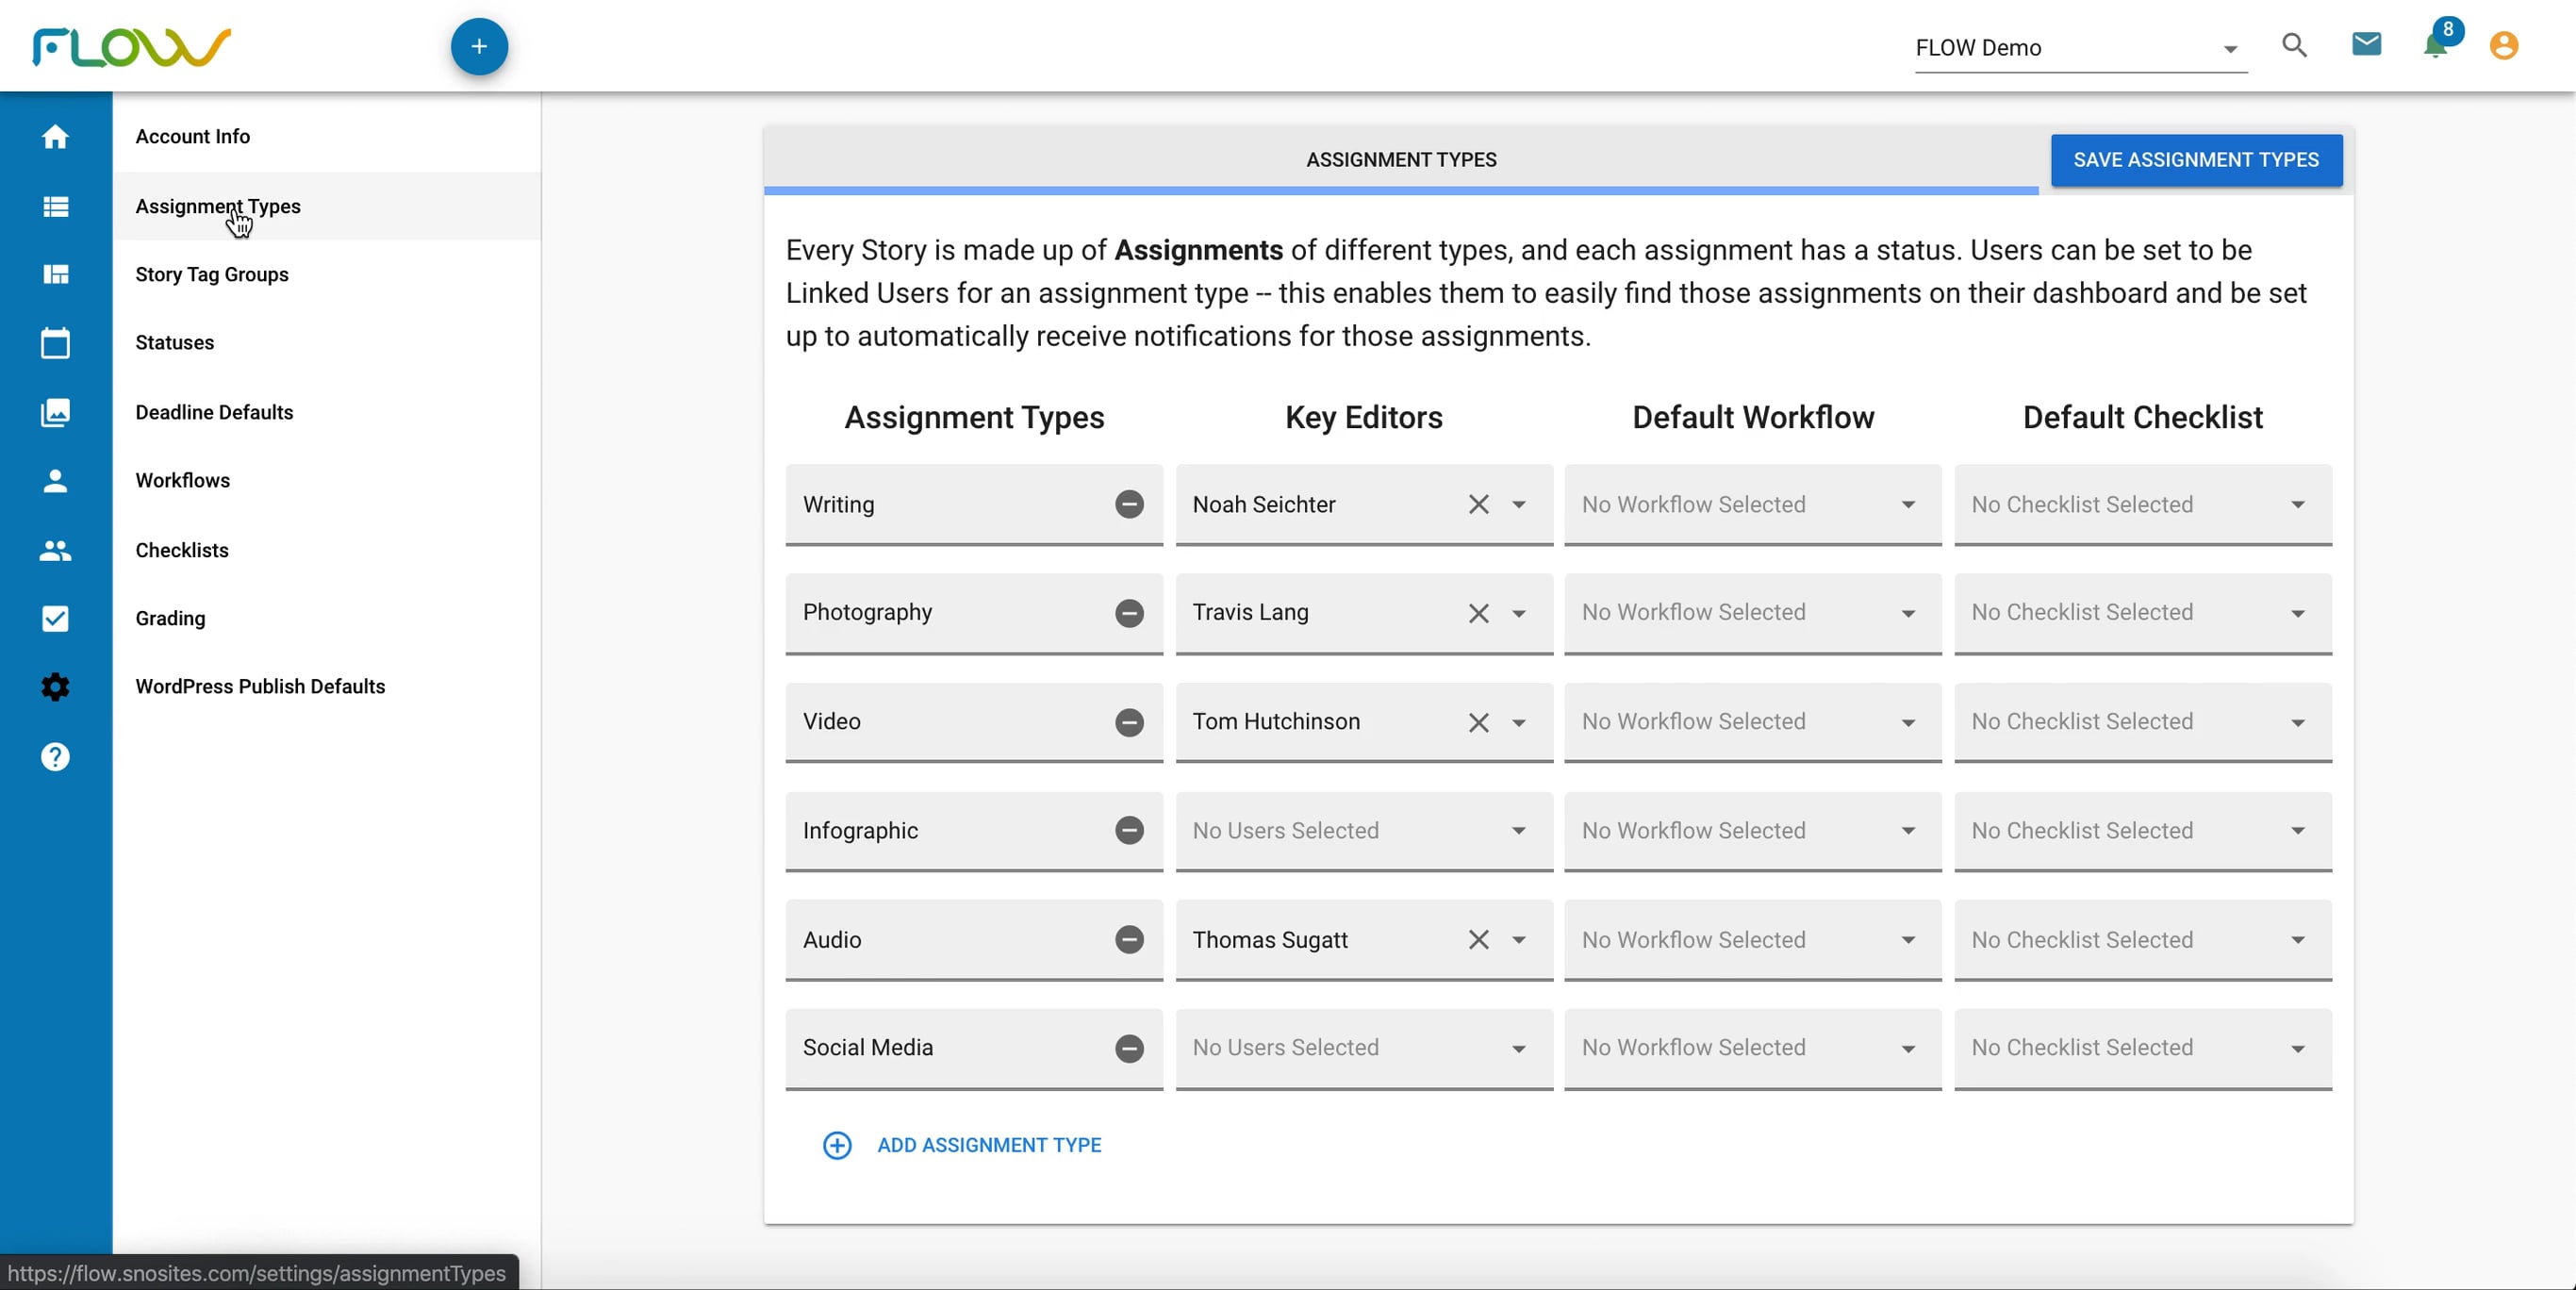2576x1290 pixels.
Task: Switch to the Workflows settings section
Action: point(182,480)
